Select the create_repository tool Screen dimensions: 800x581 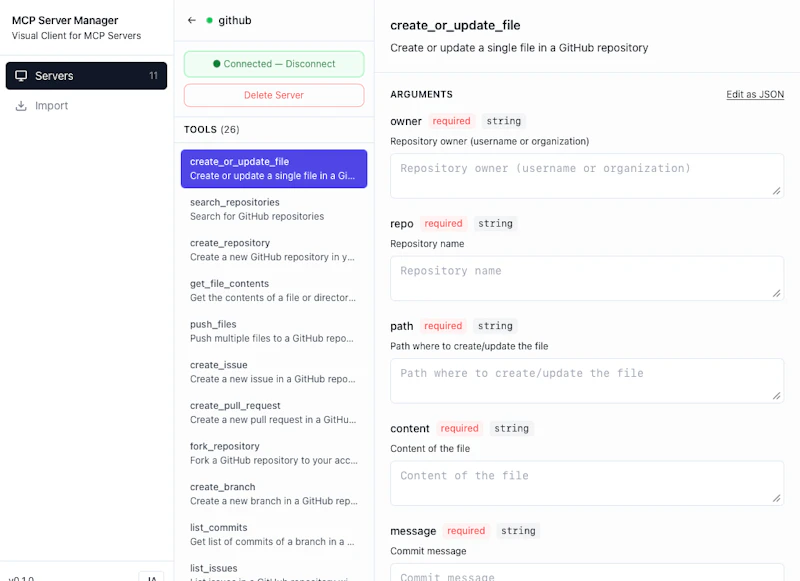(274, 250)
